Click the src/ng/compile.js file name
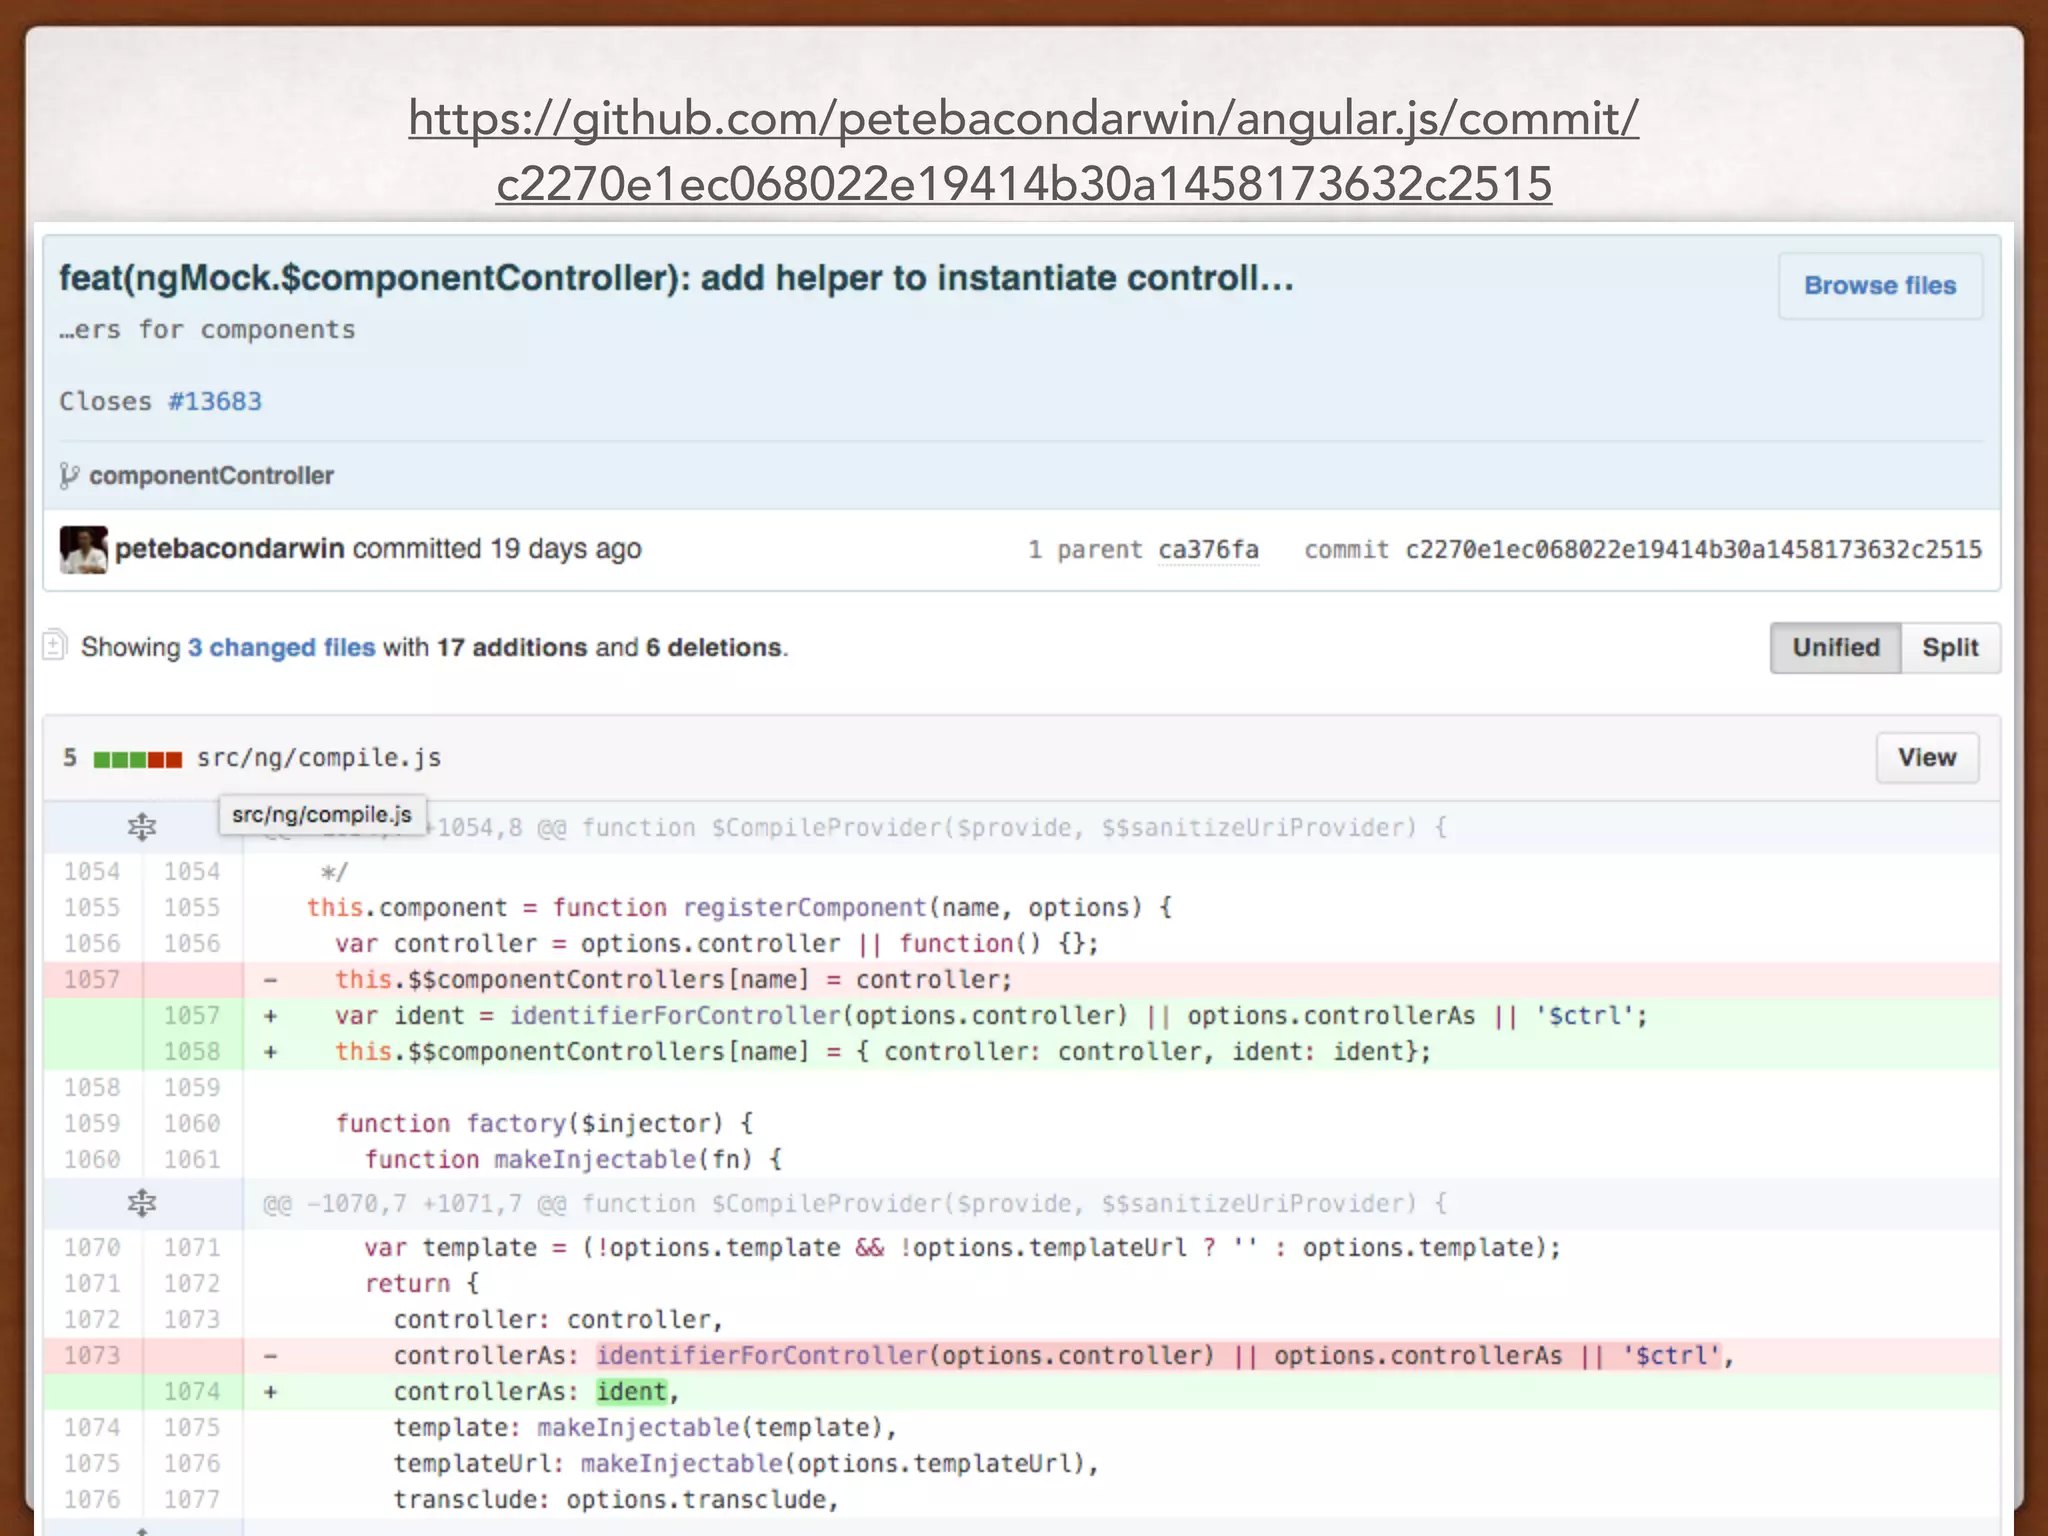The image size is (2048, 1536). tap(319, 758)
